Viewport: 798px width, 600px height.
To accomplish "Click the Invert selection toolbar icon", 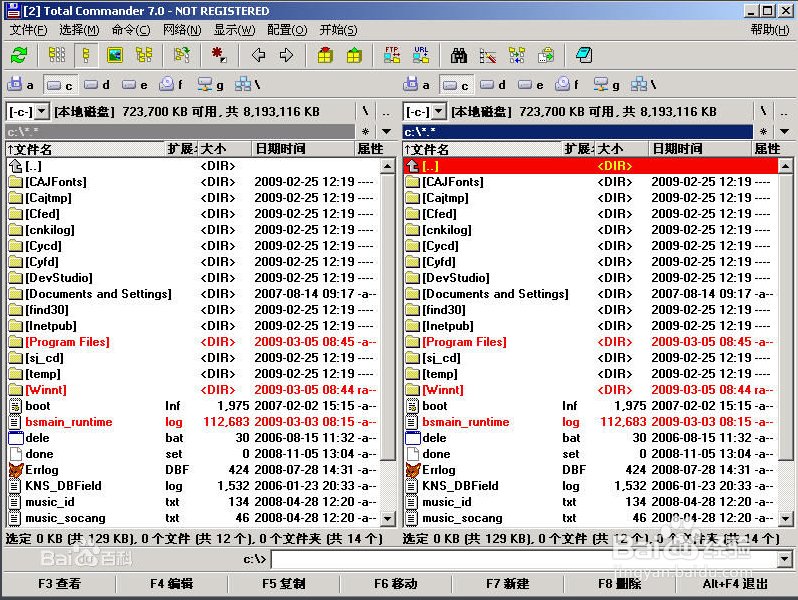I will 182,55.
